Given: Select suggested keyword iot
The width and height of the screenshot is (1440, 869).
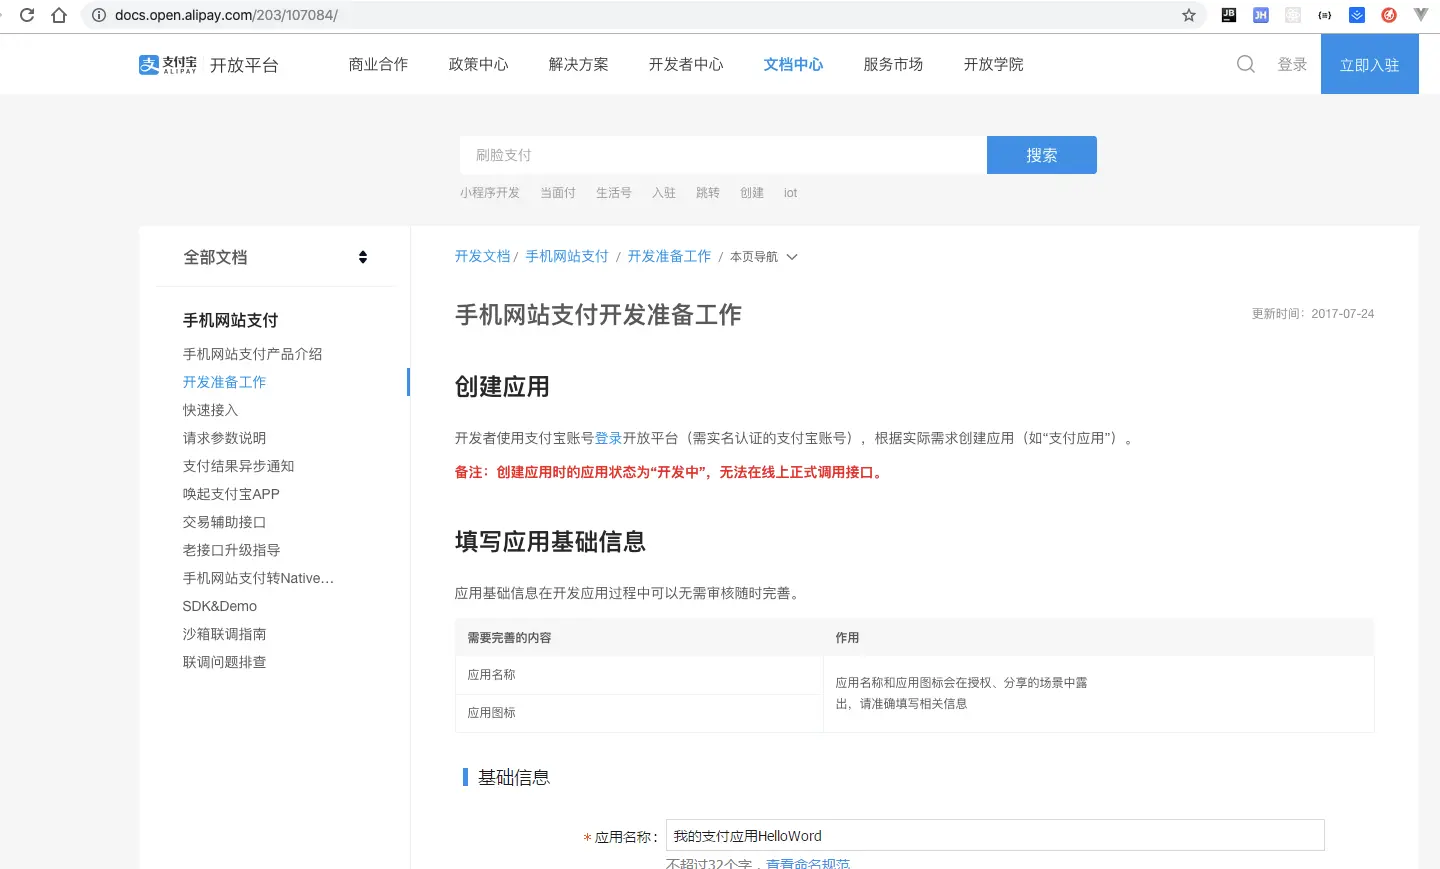Looking at the screenshot, I should pyautogui.click(x=790, y=193).
